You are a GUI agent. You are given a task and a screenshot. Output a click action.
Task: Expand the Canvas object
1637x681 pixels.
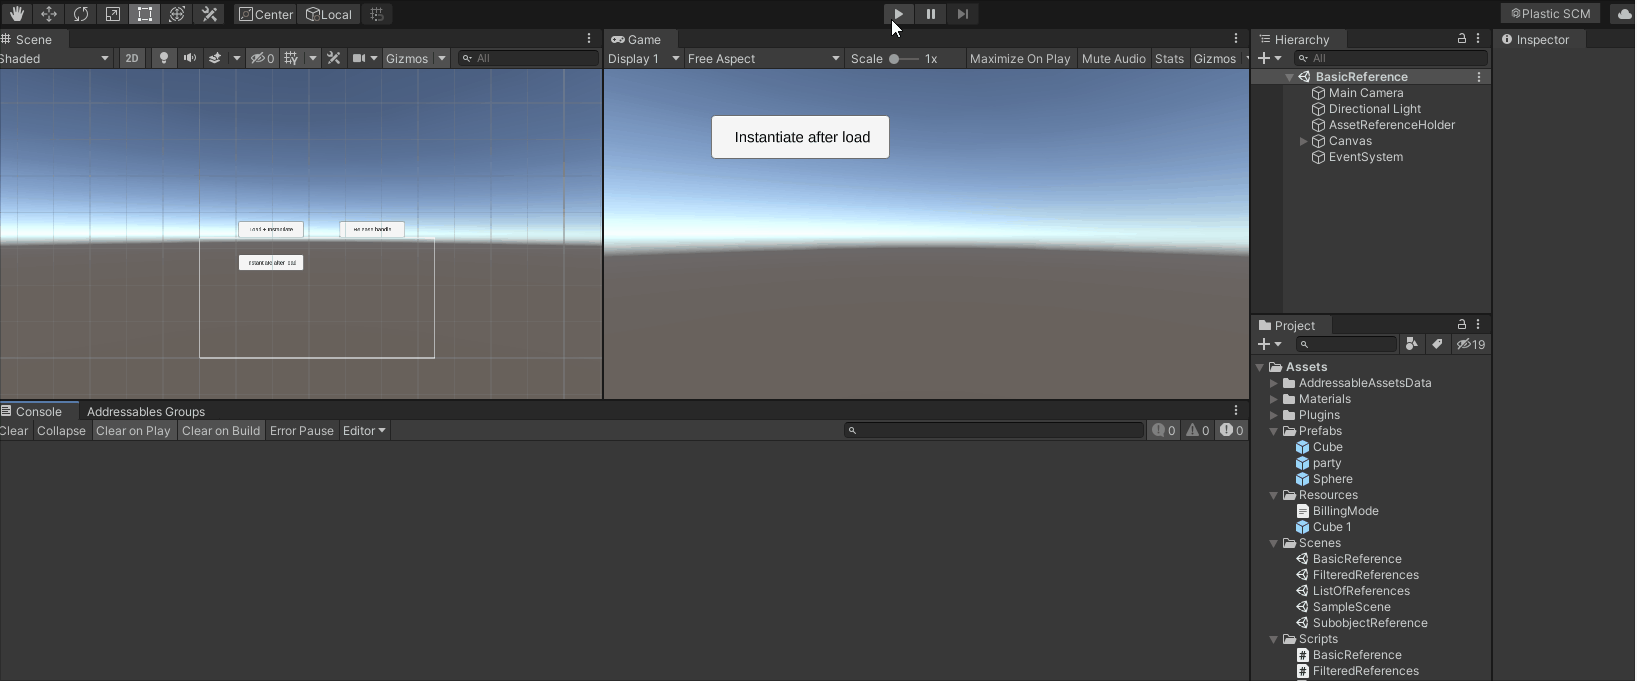(1303, 141)
